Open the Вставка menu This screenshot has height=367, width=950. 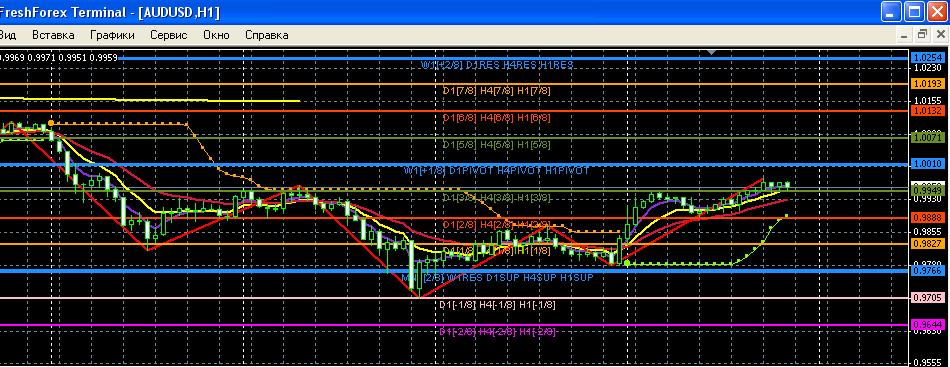(53, 35)
